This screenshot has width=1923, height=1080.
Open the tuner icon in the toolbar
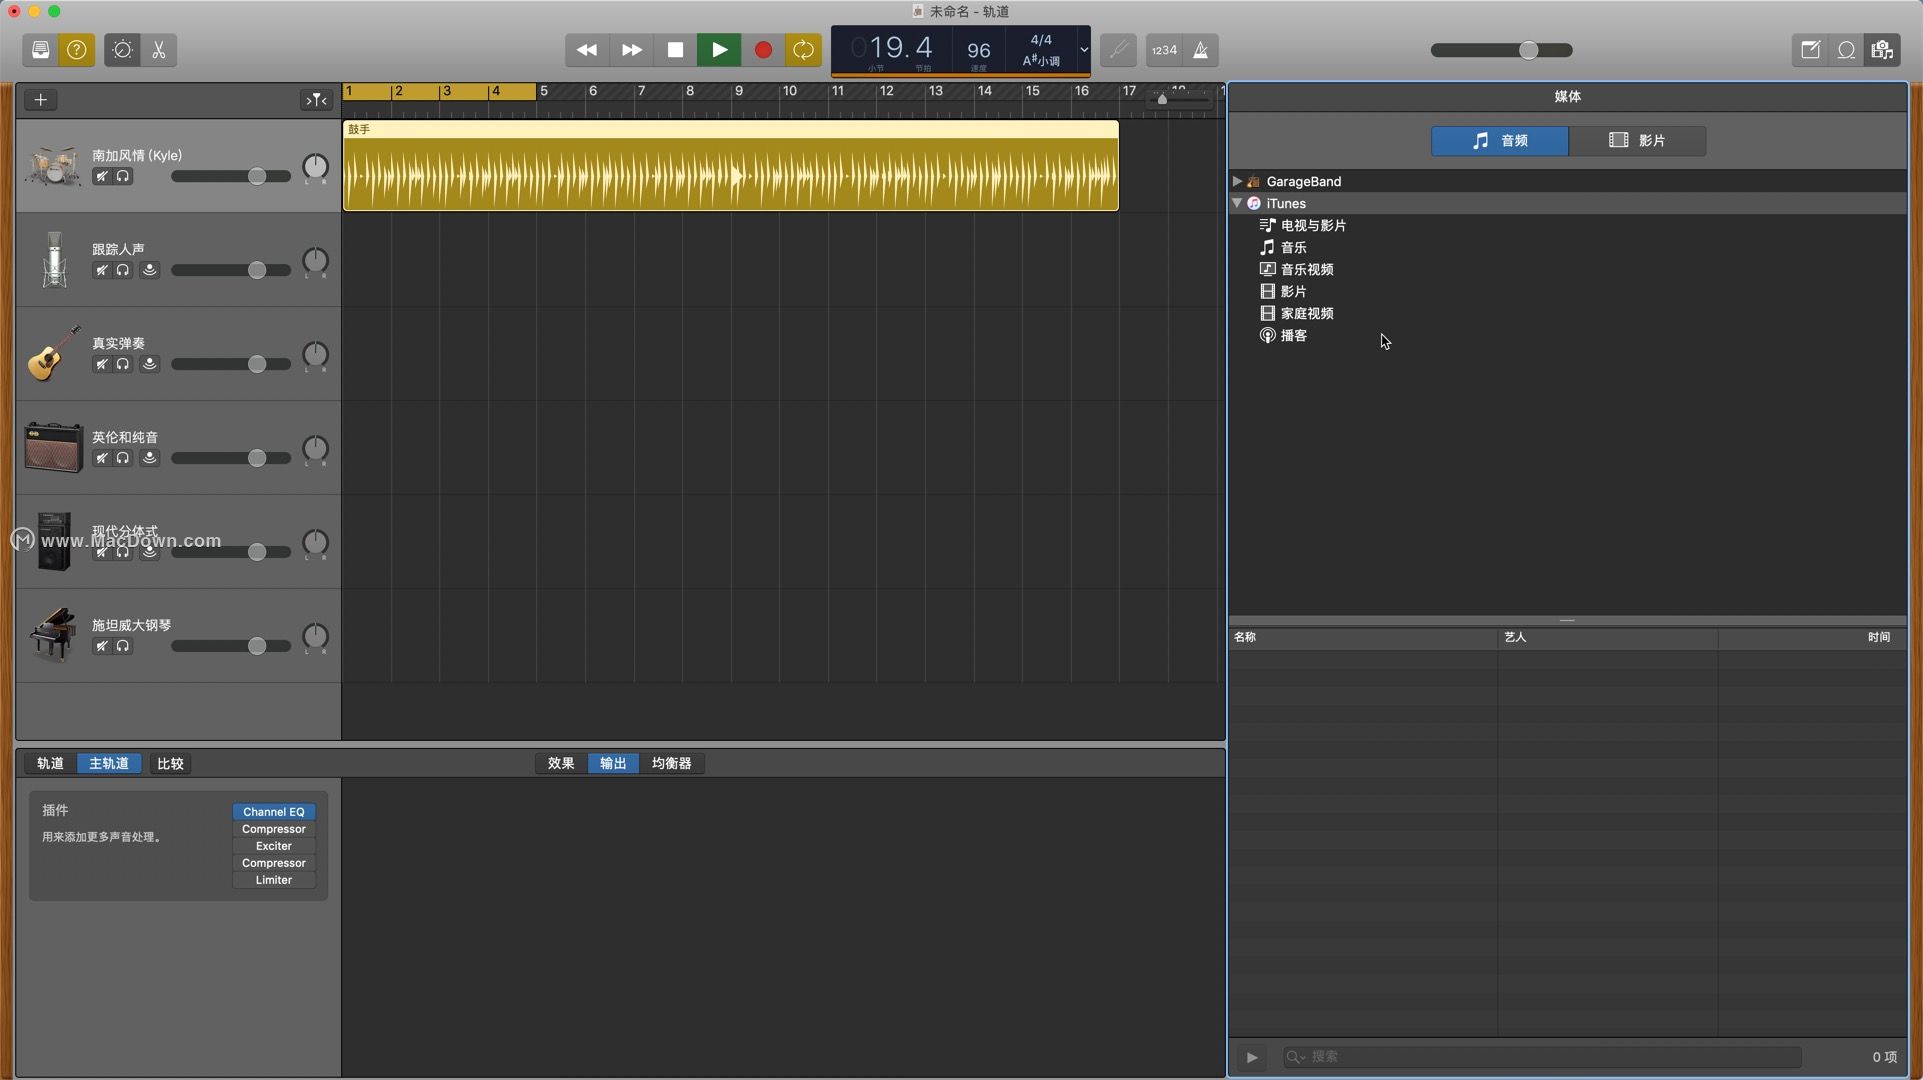coord(121,50)
